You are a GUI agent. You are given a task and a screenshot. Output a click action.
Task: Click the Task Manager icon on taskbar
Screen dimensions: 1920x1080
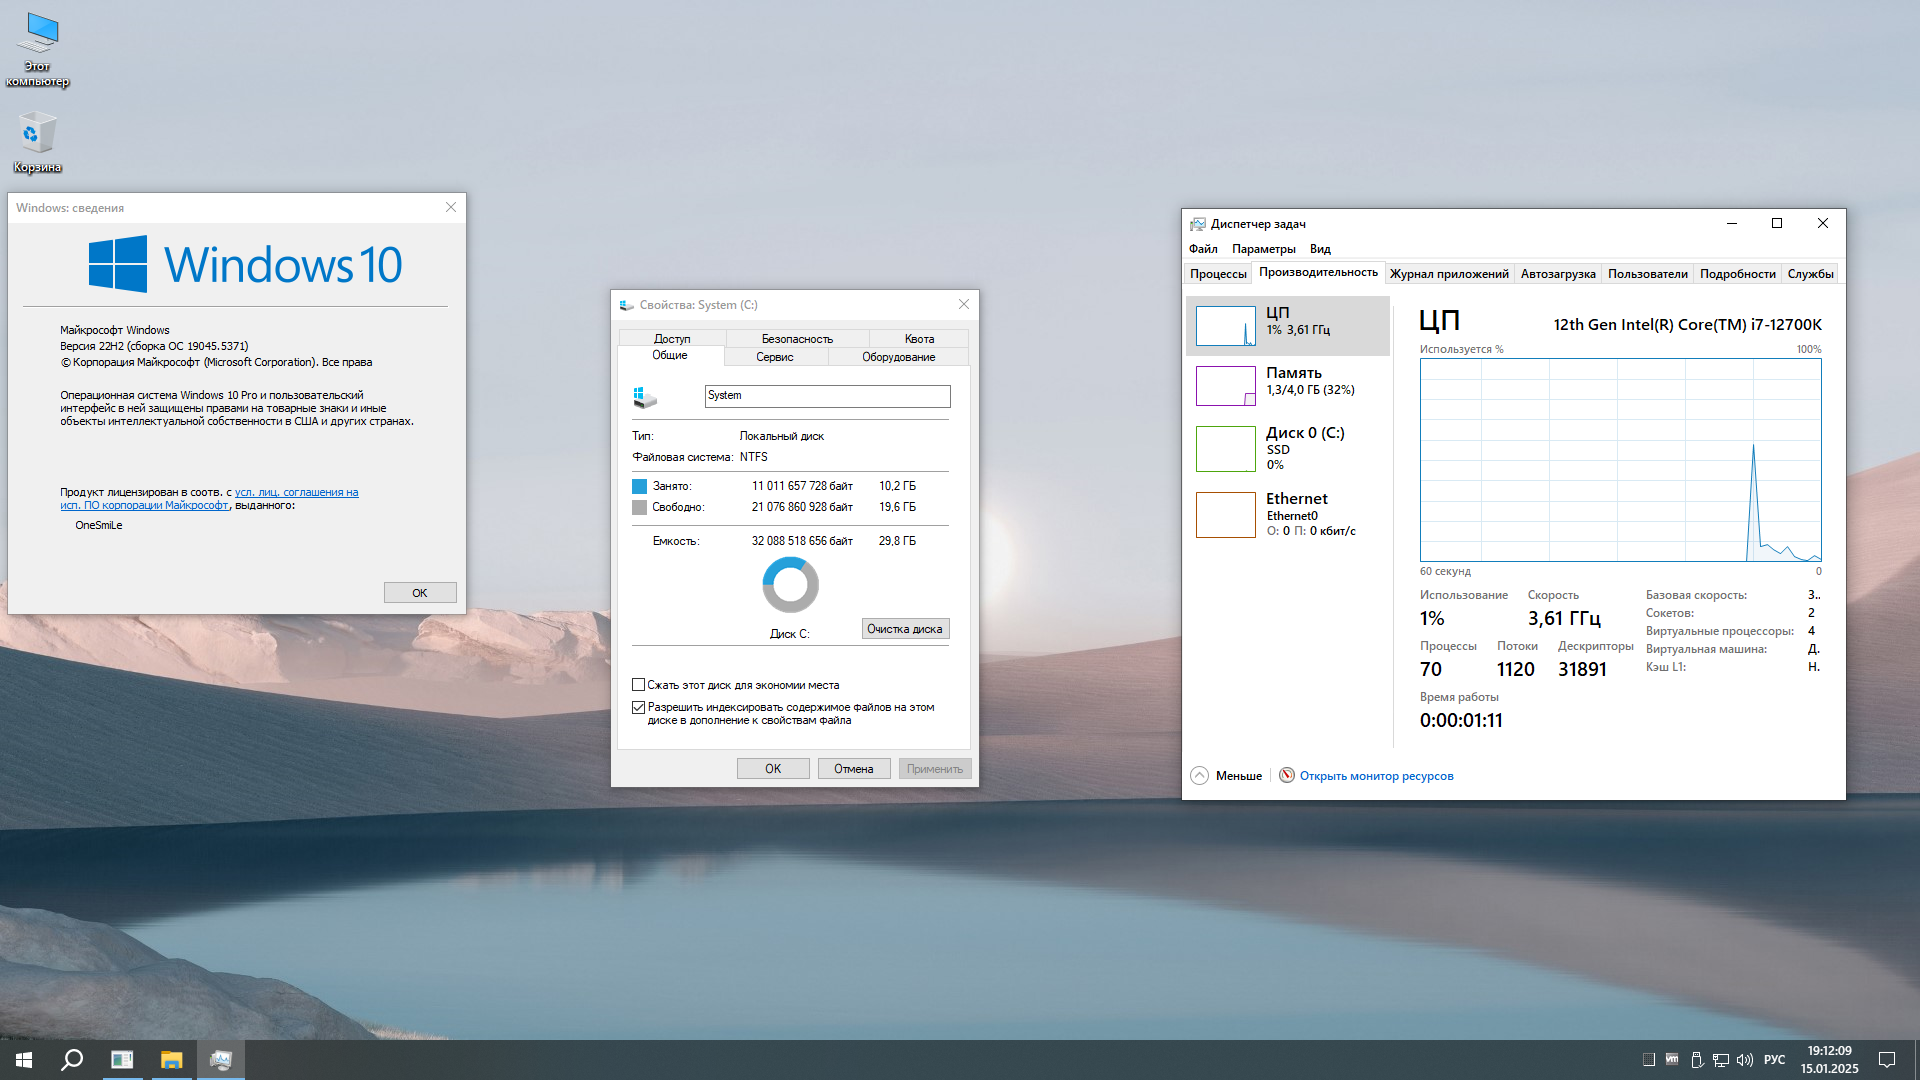click(x=221, y=1059)
